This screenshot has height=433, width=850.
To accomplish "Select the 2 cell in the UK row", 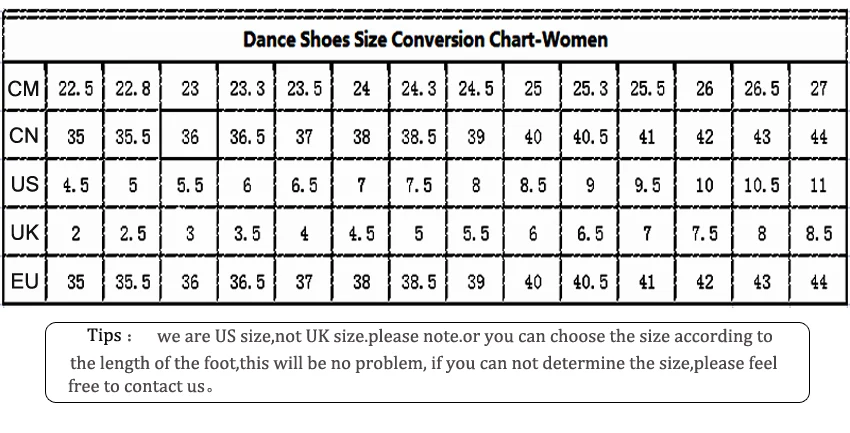I will [x=76, y=234].
